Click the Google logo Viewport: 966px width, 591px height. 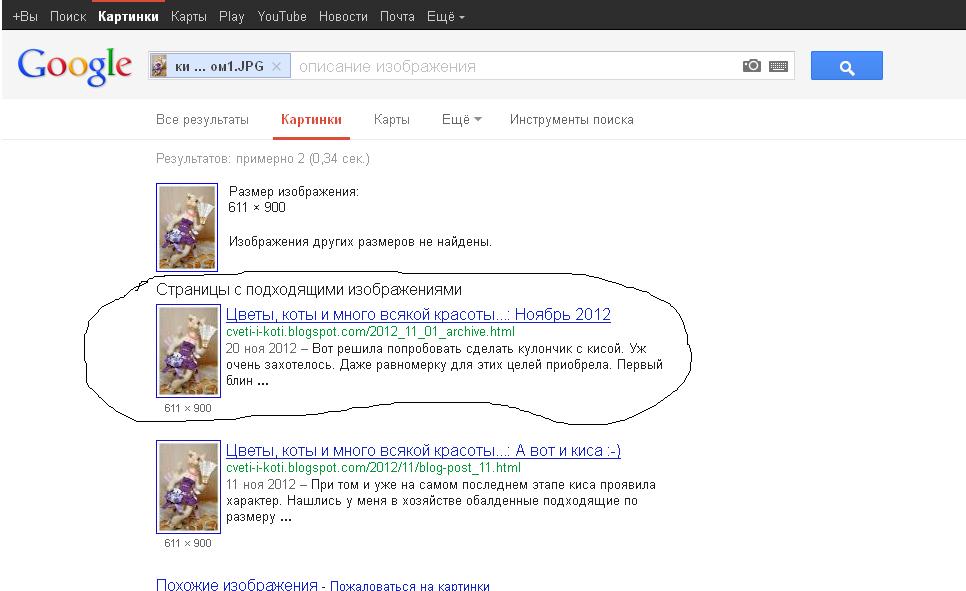75,67
